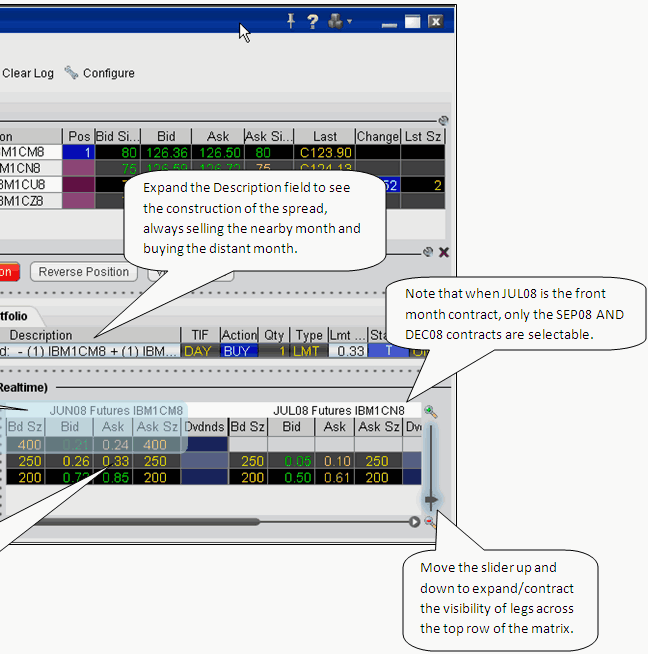This screenshot has width=648, height=654.
Task: Click the panel detach icon beside the X
Action: point(428,253)
